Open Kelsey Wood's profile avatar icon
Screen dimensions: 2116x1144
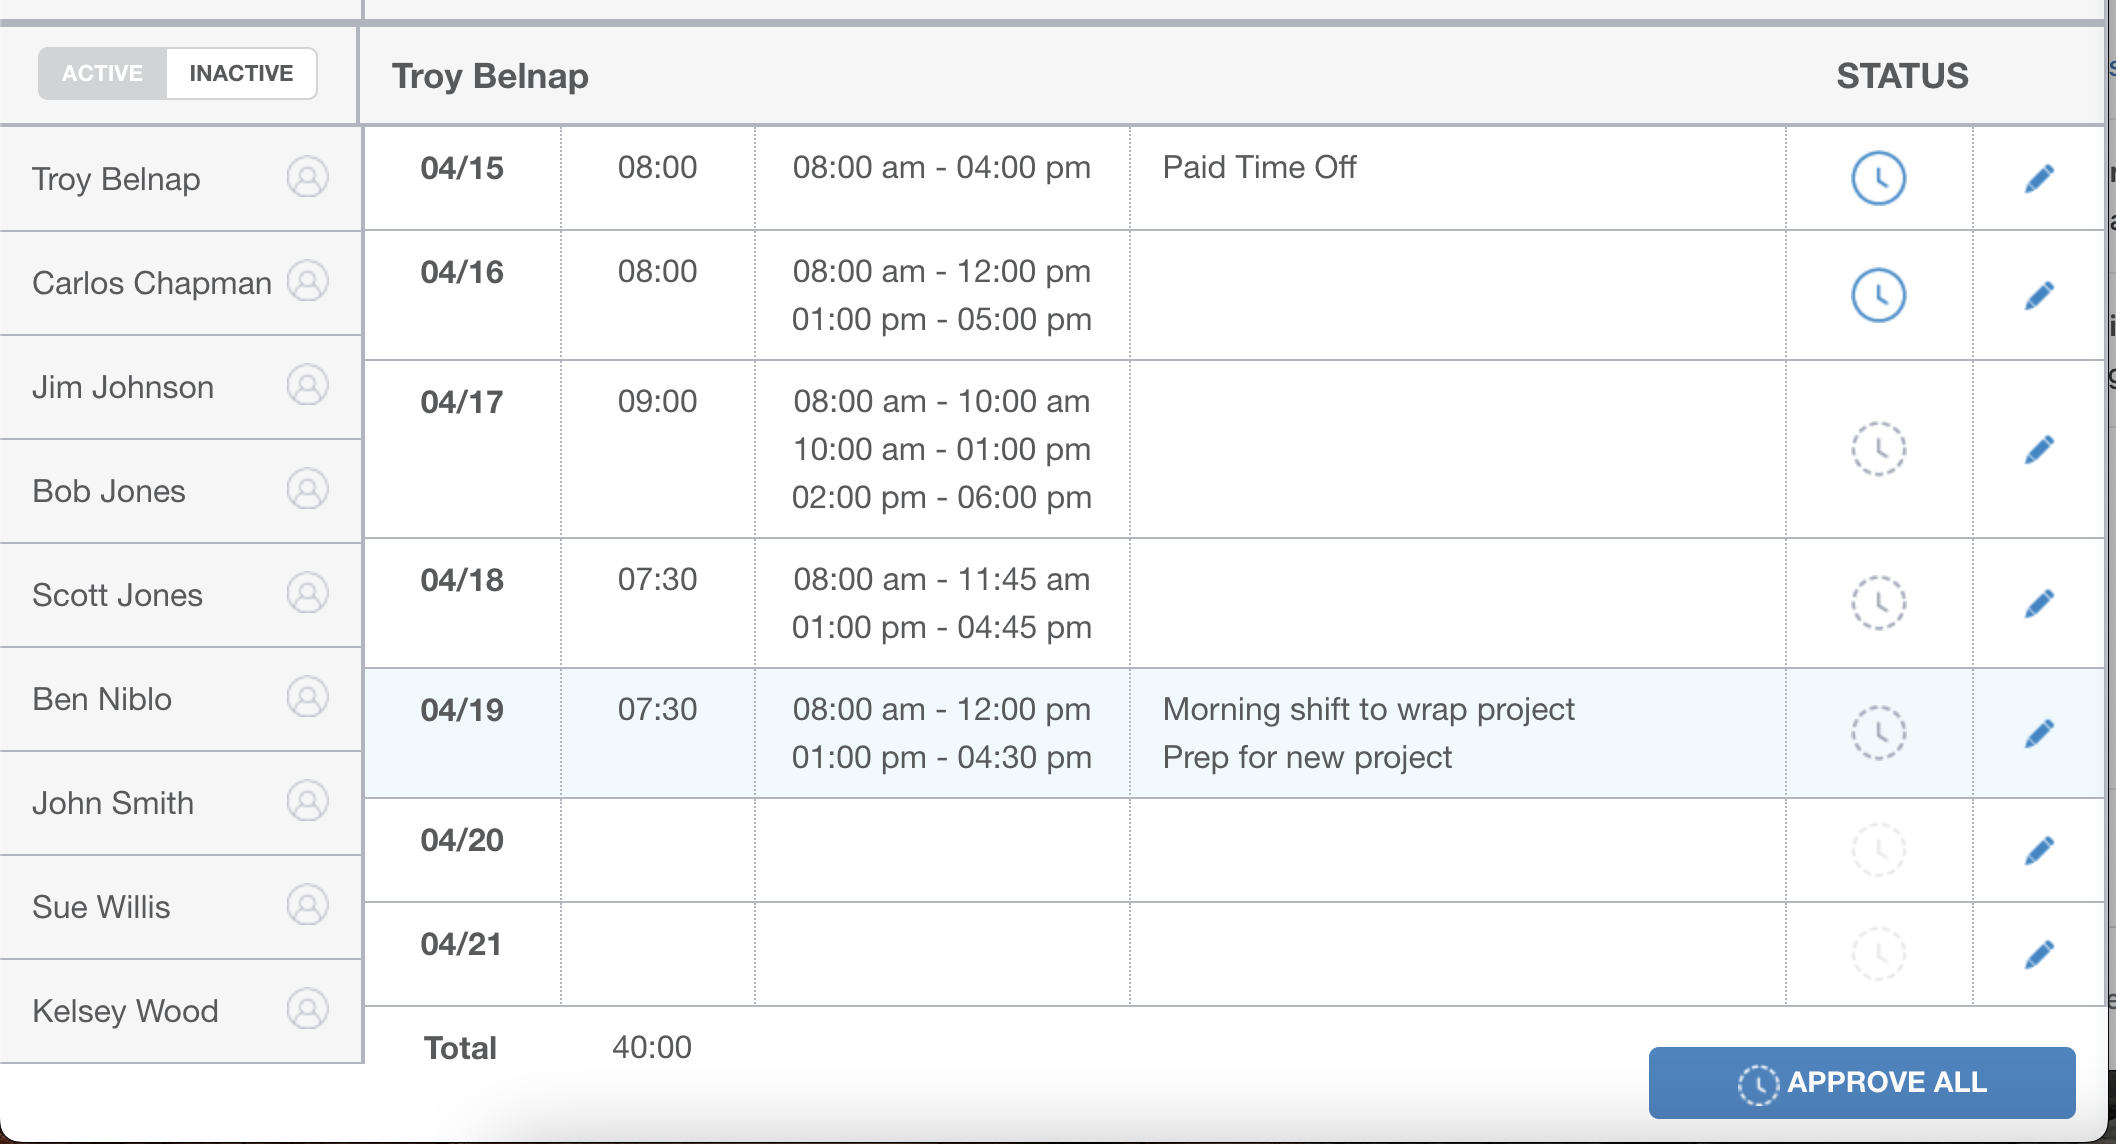click(x=308, y=1010)
